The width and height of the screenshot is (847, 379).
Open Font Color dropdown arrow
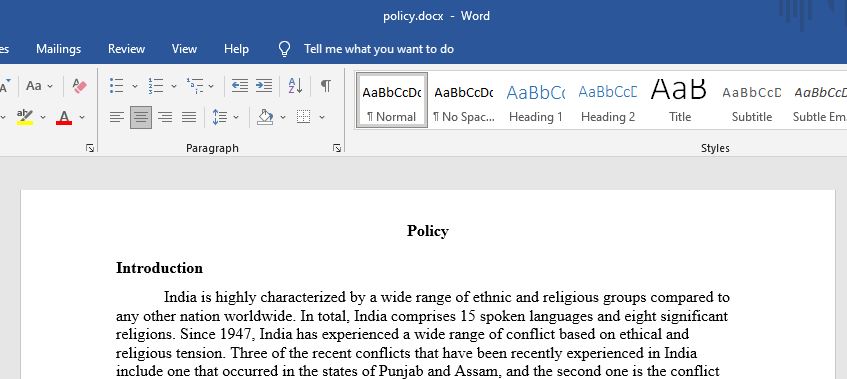(x=82, y=117)
